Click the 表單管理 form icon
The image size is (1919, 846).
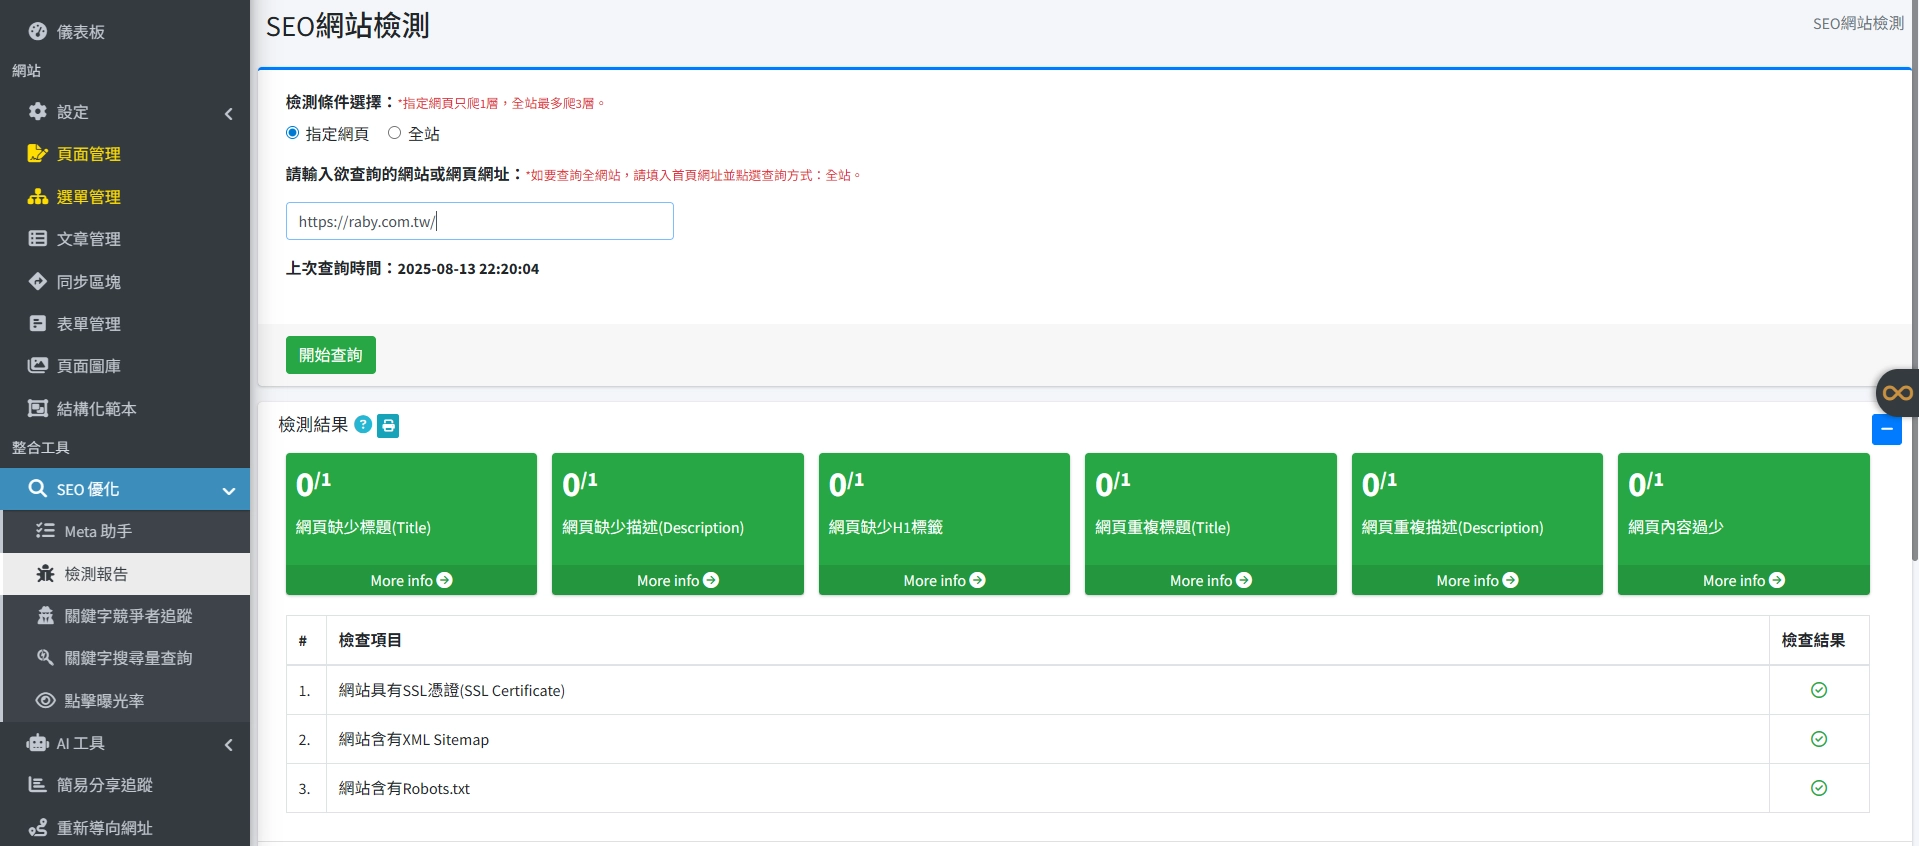[38, 323]
